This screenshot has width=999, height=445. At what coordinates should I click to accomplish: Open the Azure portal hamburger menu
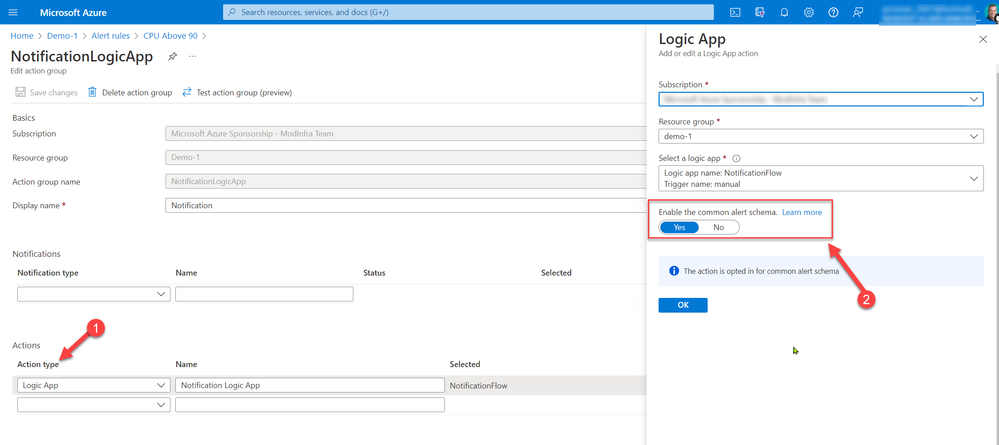(x=13, y=12)
